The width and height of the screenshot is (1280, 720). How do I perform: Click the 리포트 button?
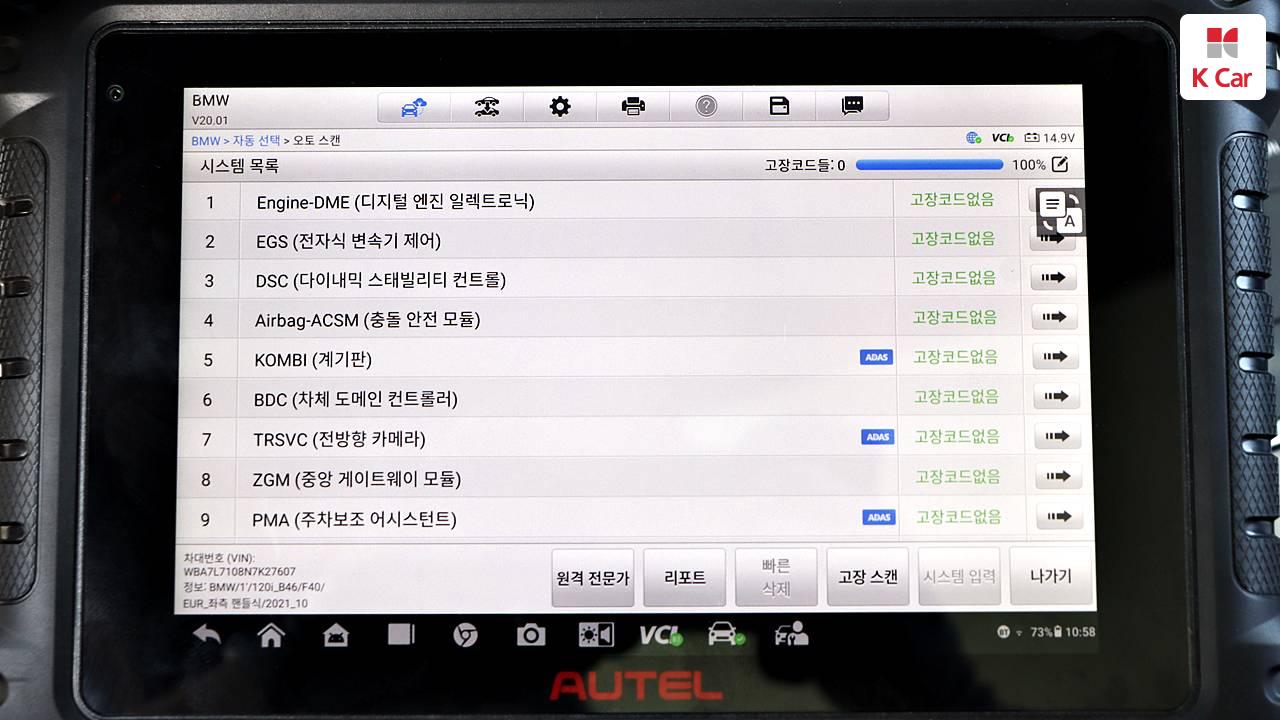pyautogui.click(x=685, y=577)
